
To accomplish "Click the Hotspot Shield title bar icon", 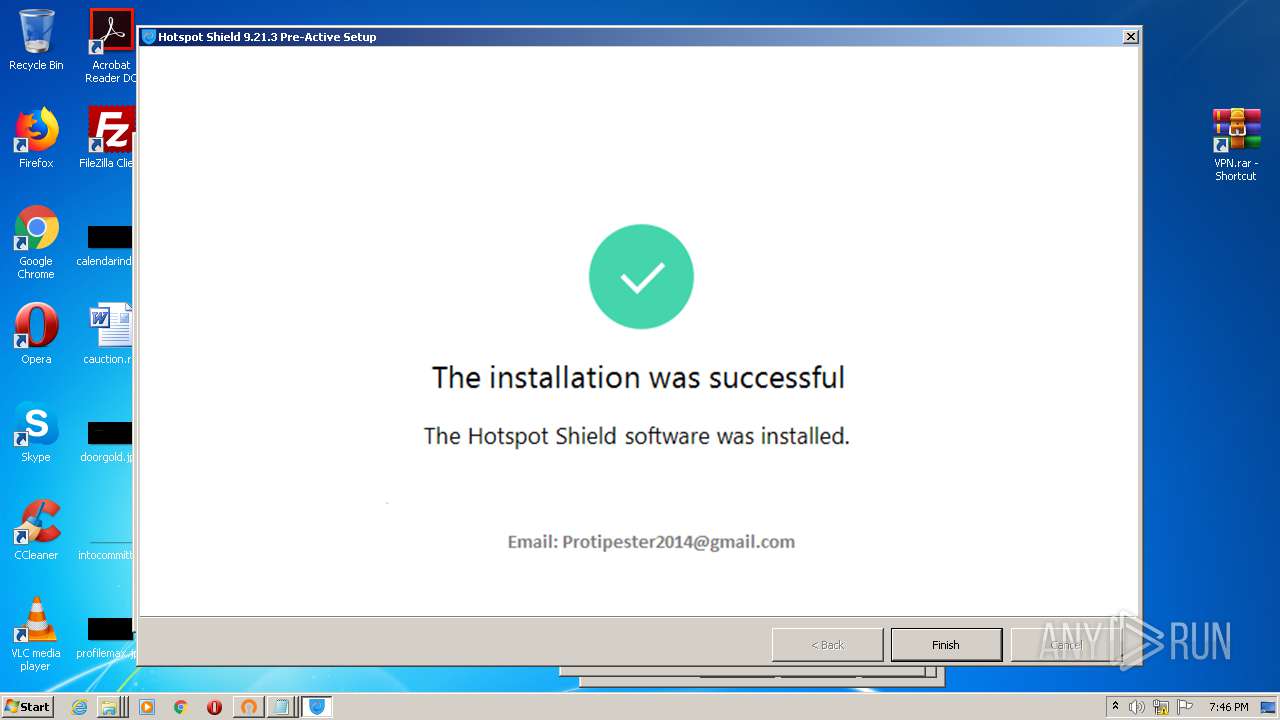I will click(x=149, y=37).
